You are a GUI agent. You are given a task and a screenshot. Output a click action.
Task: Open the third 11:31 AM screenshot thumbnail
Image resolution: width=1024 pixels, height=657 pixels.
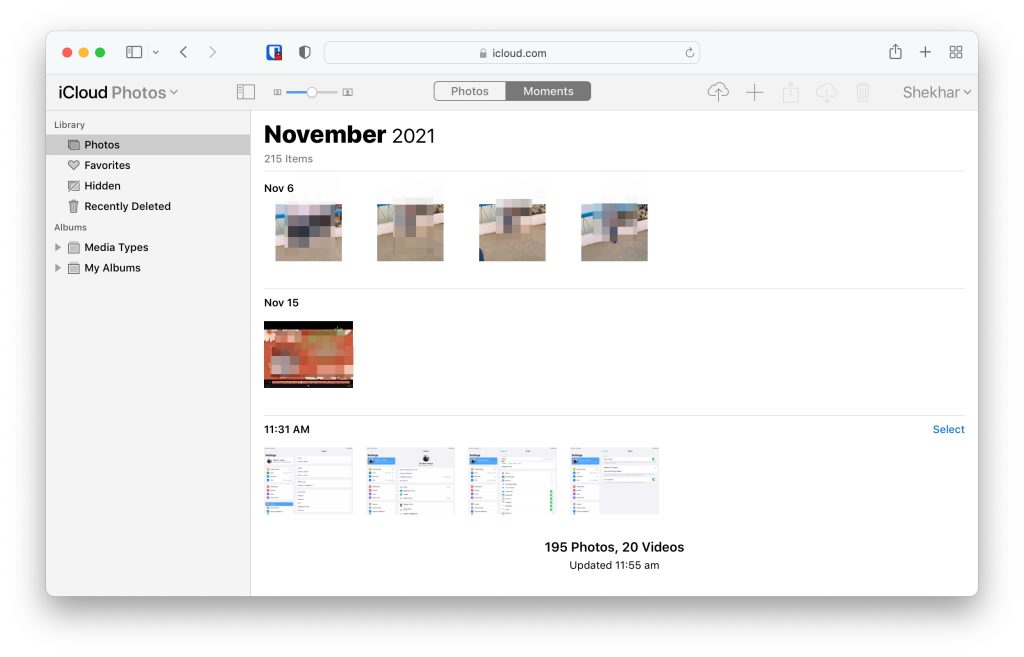pyautogui.click(x=512, y=481)
